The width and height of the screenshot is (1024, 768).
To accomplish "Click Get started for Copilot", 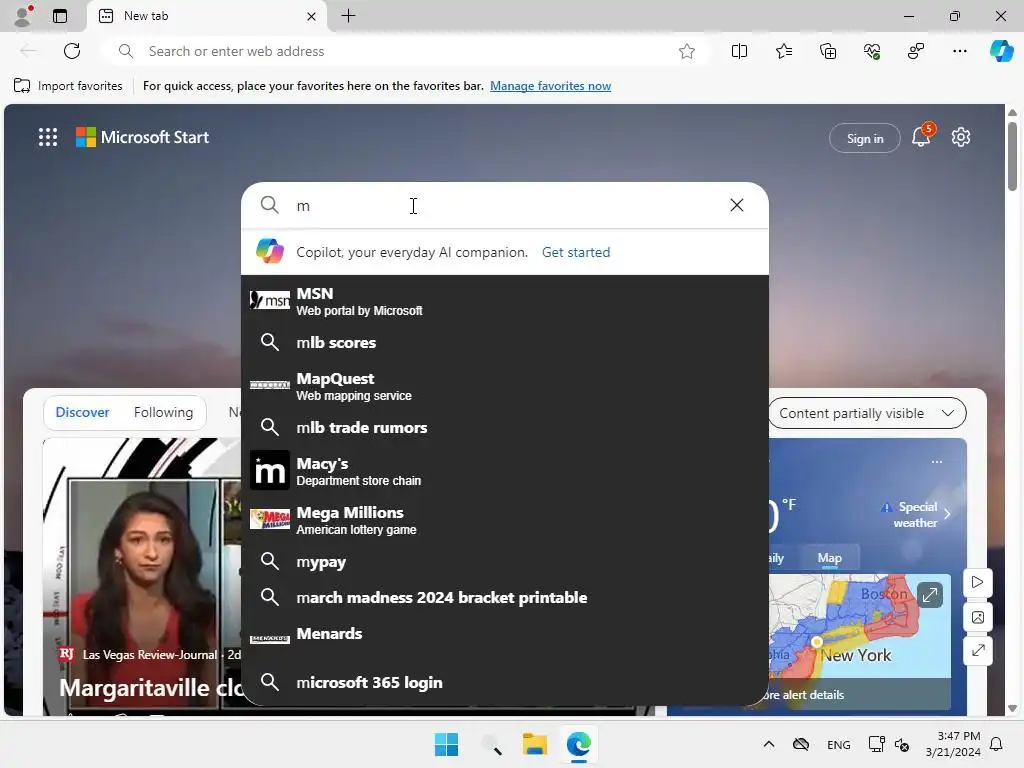I will pos(576,252).
